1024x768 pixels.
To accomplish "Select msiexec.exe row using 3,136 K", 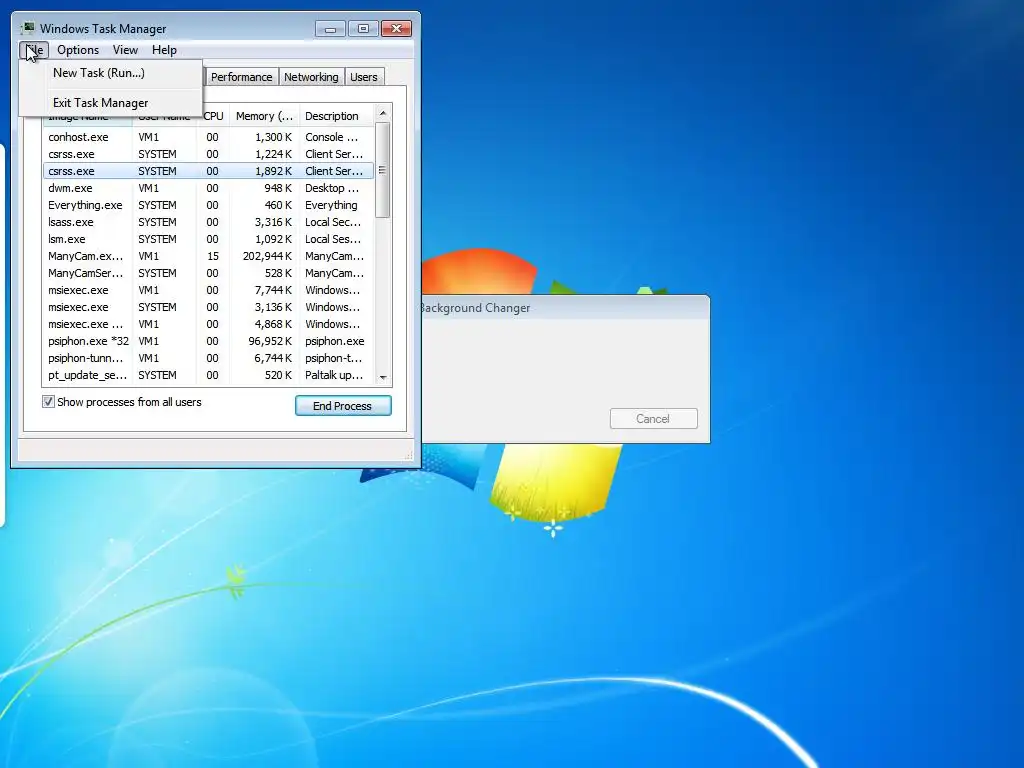I will (x=208, y=307).
